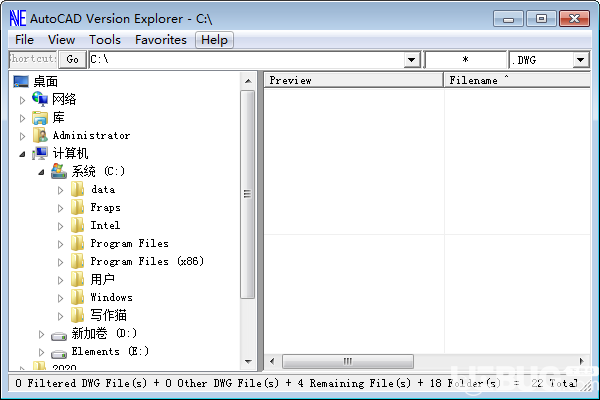This screenshot has width=600, height=400.
Task: Click the file list horizontal scrollbar thumb
Action: [x=347, y=361]
